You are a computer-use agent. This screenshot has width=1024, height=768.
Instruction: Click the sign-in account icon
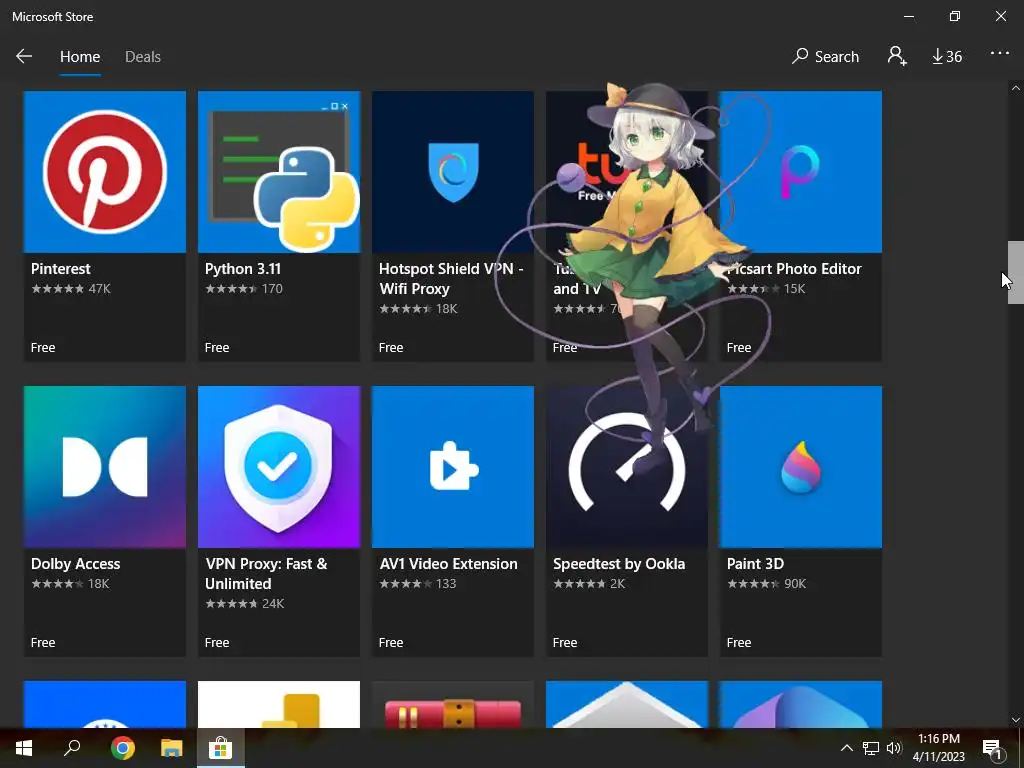click(897, 56)
